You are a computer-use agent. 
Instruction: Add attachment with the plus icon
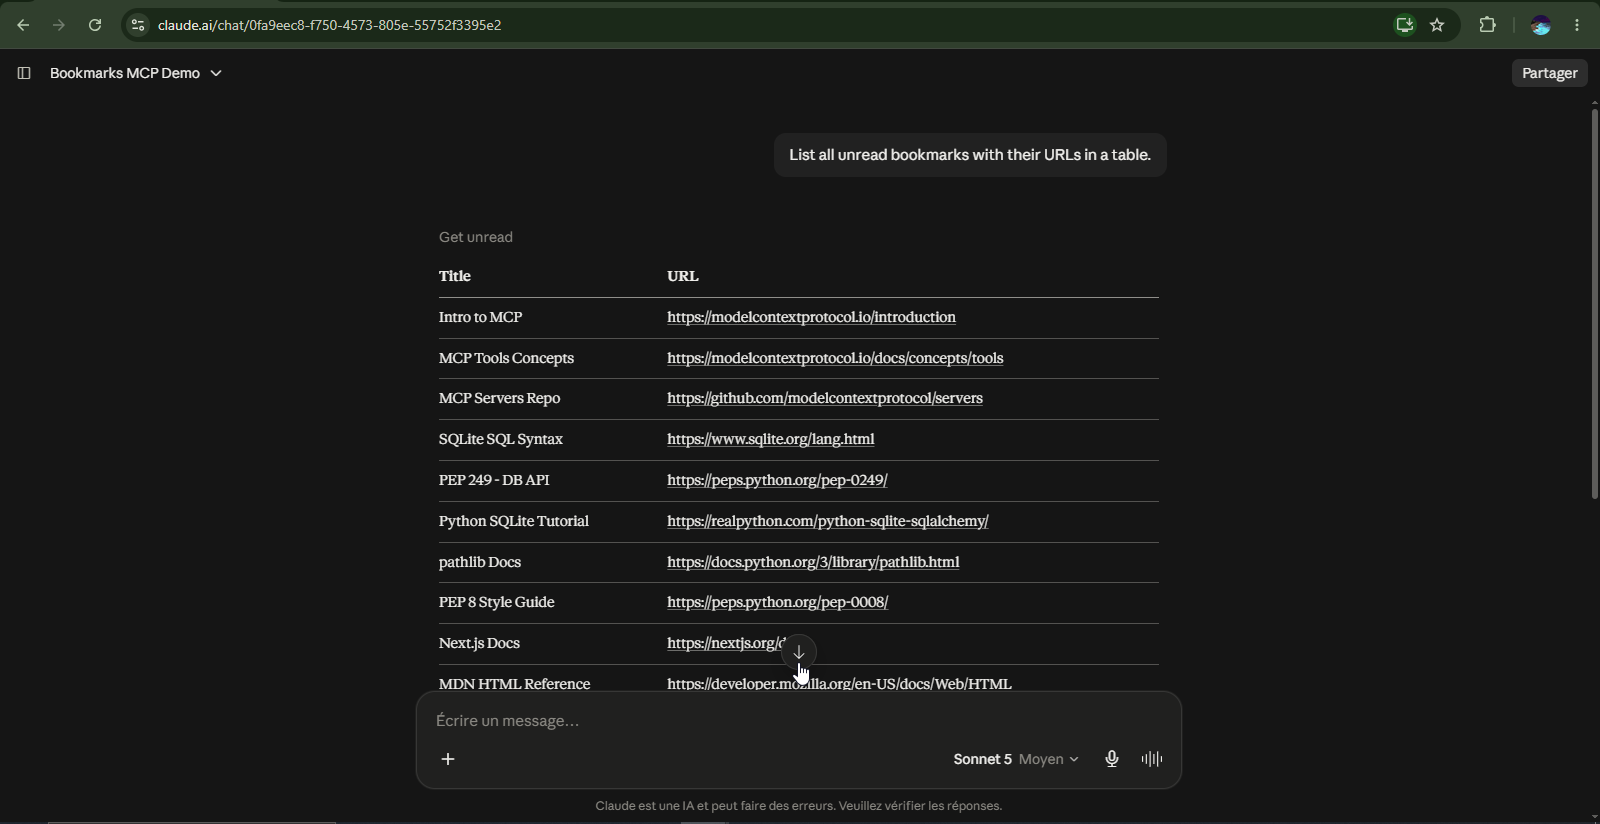click(x=448, y=759)
